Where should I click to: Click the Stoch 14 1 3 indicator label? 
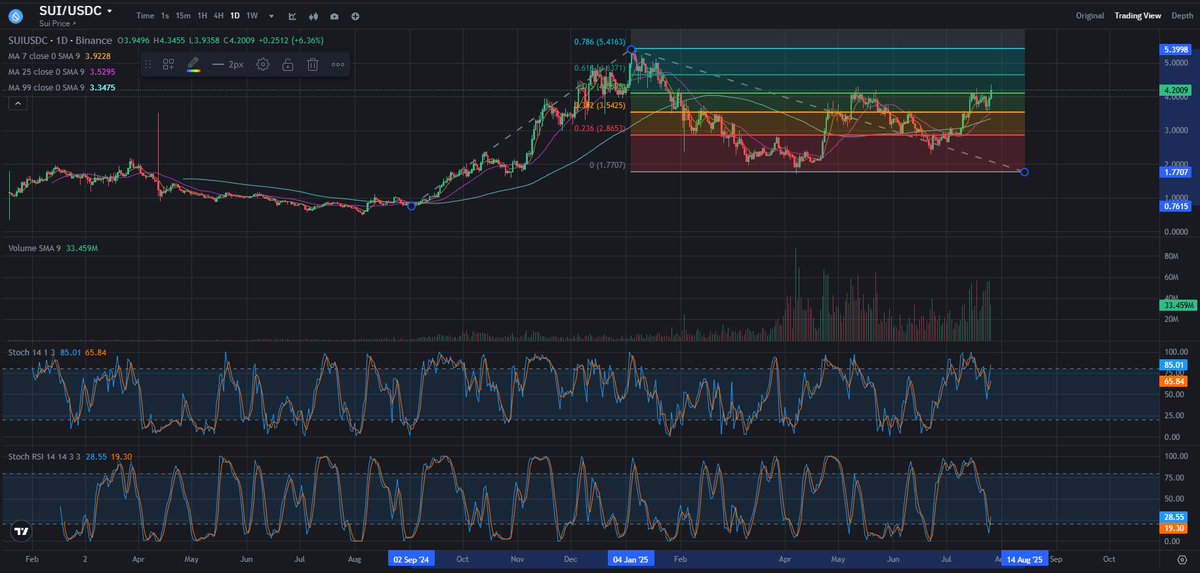[x=31, y=352]
